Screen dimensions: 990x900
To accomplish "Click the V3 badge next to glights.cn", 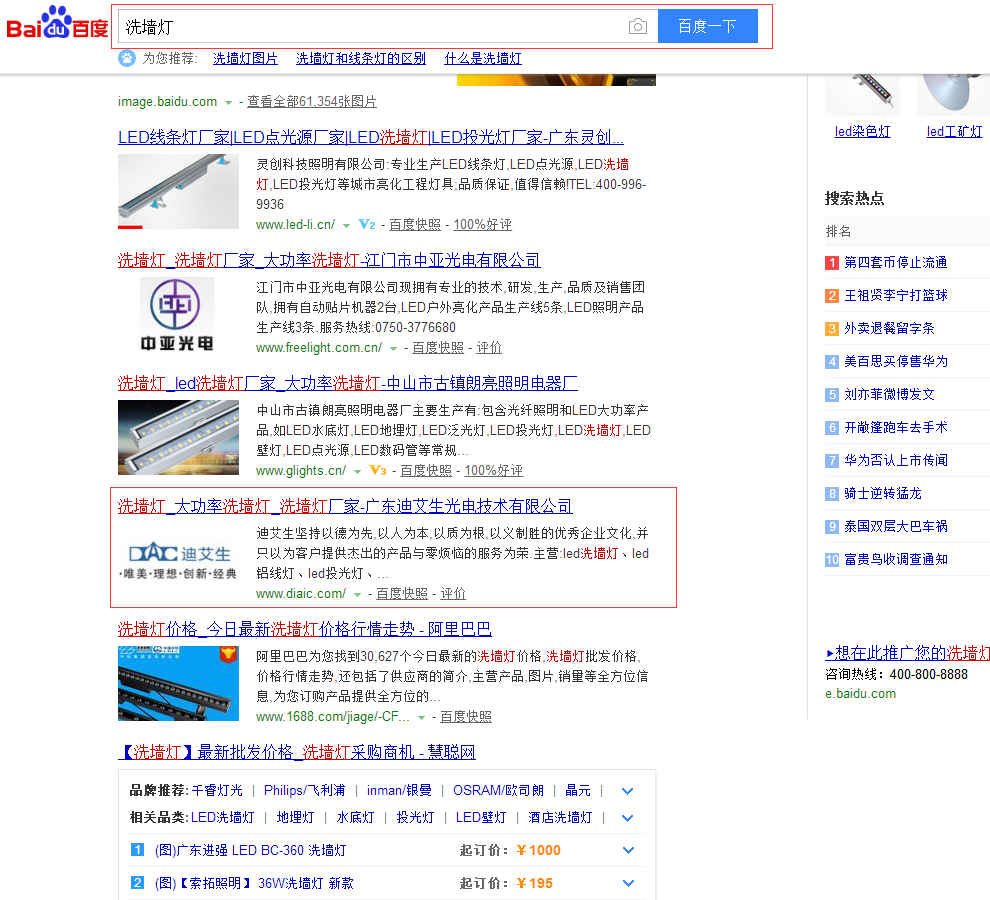I will point(377,470).
